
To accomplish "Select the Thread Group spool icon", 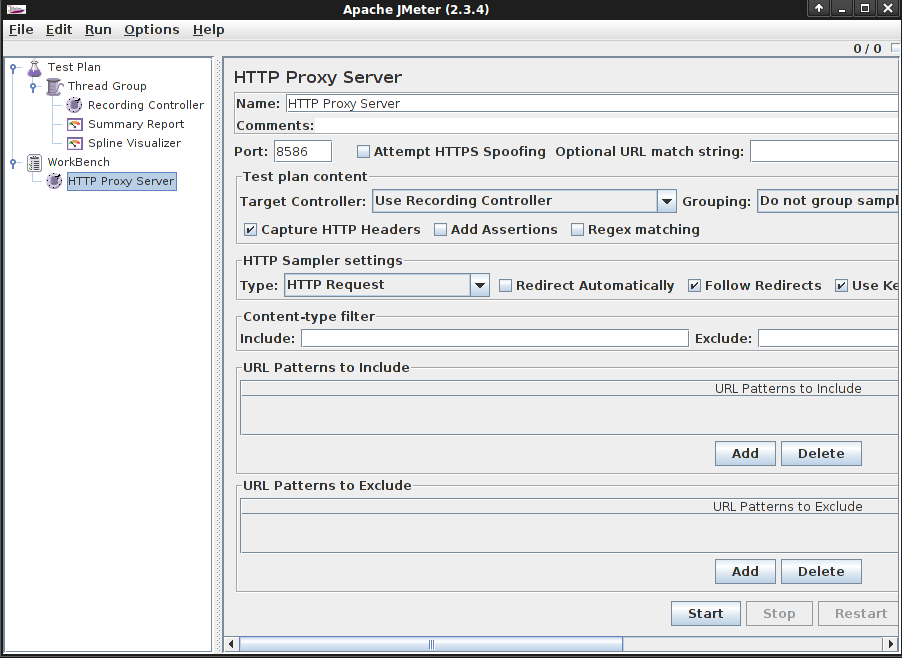I will coord(55,87).
